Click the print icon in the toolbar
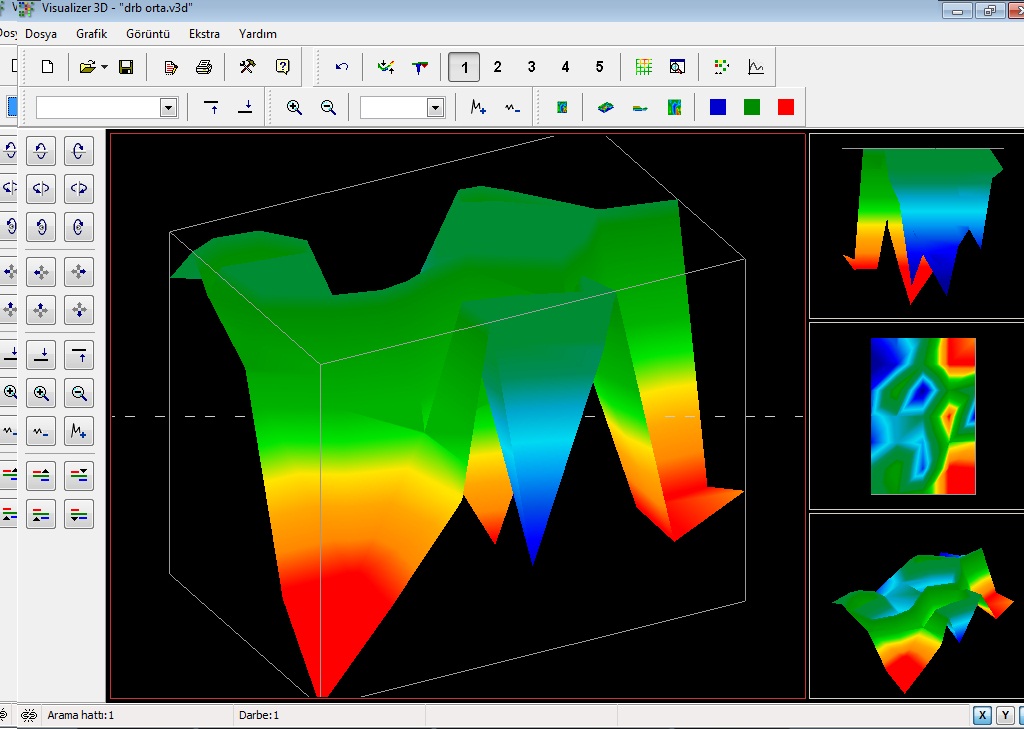The height and width of the screenshot is (729, 1024). click(x=204, y=67)
